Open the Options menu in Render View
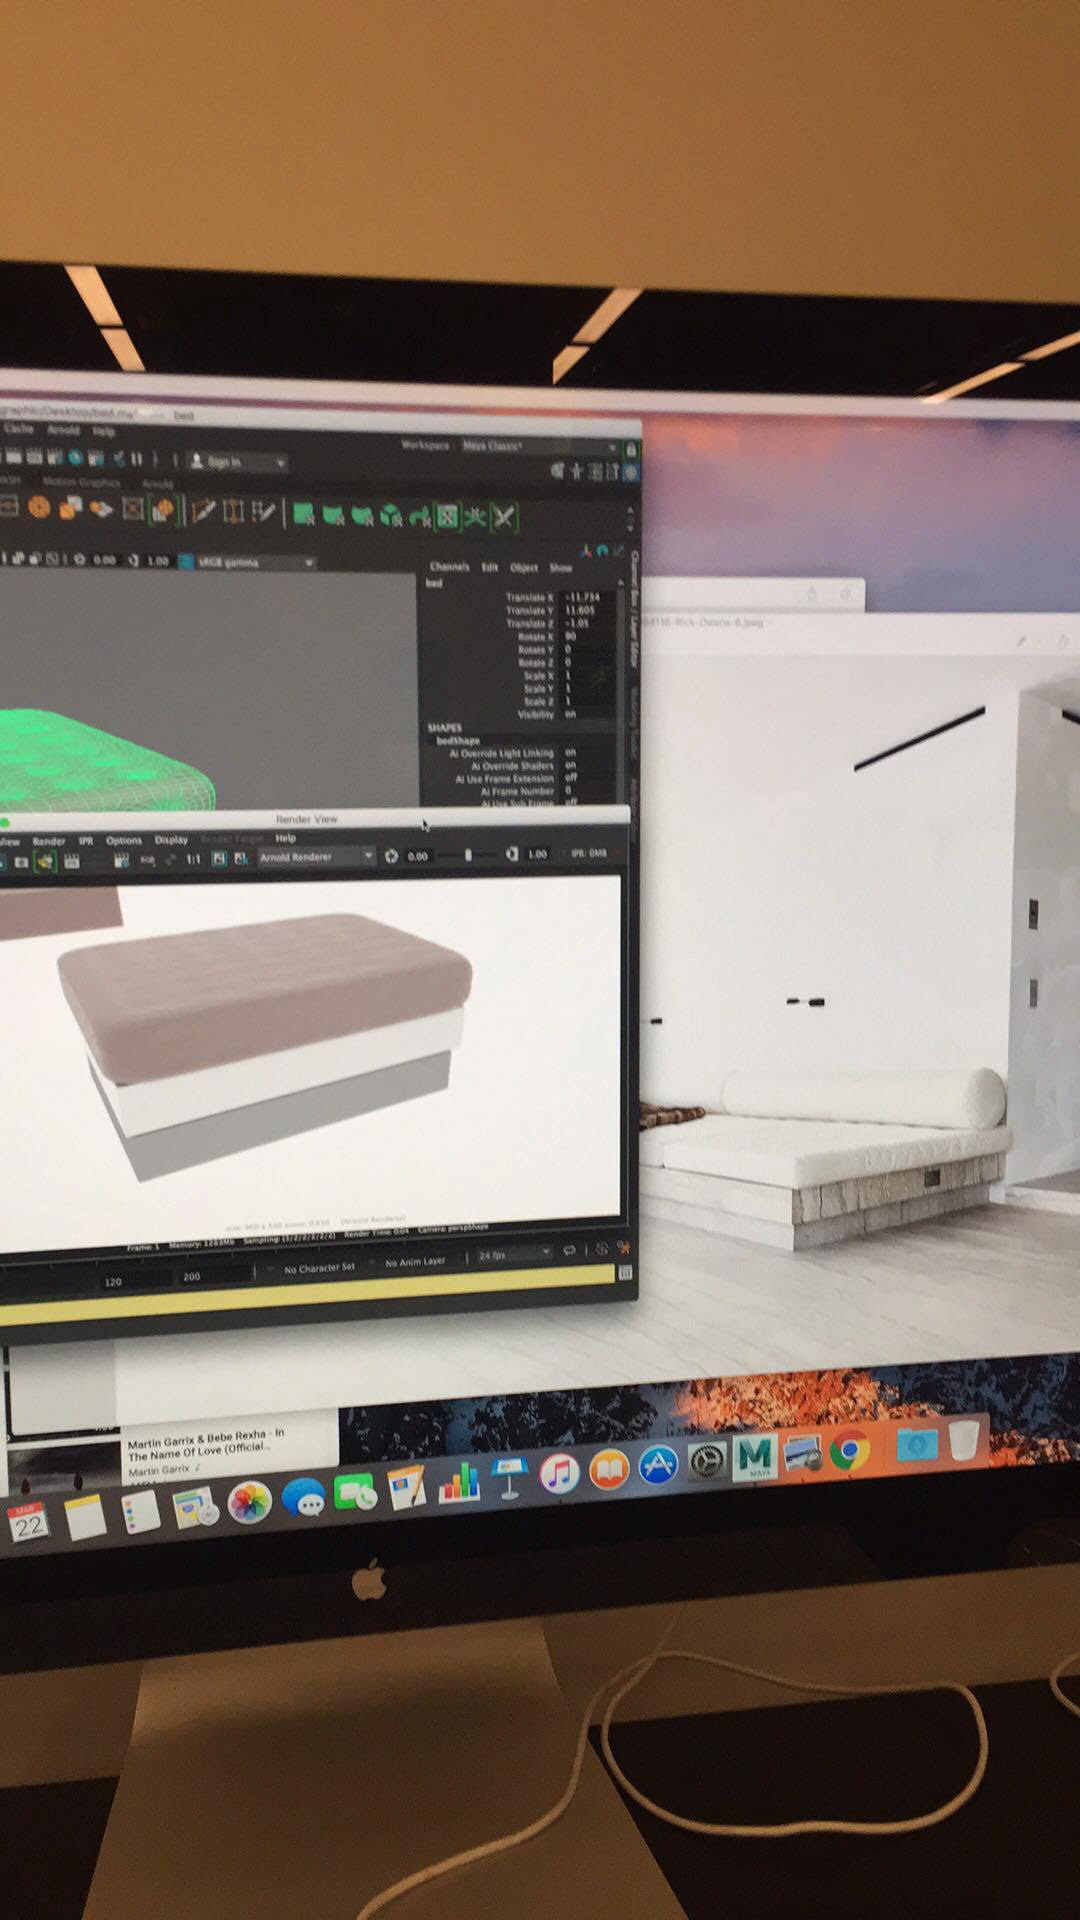1080x1920 pixels. click(x=124, y=841)
